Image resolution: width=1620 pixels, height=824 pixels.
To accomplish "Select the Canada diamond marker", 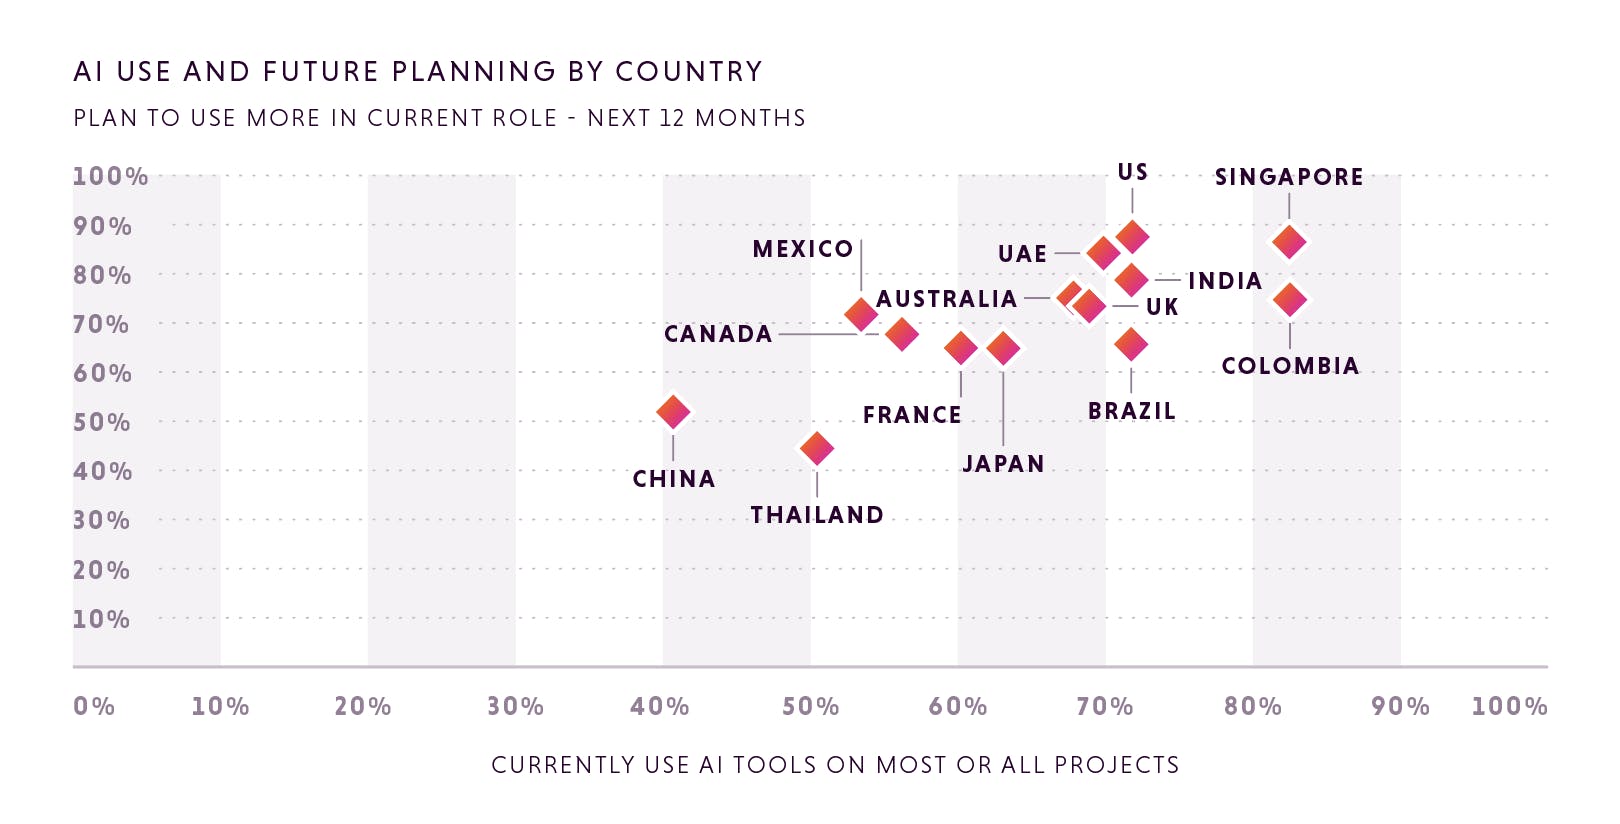I will coord(901,334).
